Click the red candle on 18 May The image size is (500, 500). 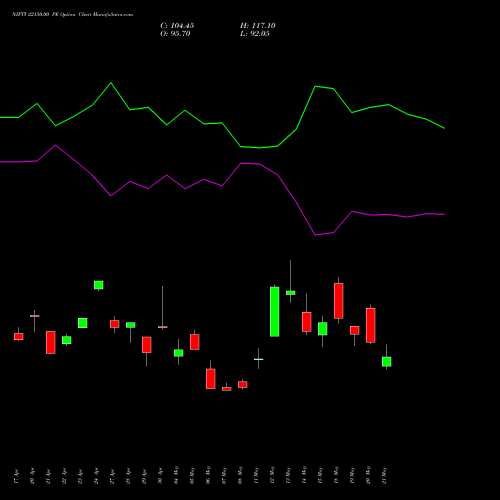pos(339,301)
